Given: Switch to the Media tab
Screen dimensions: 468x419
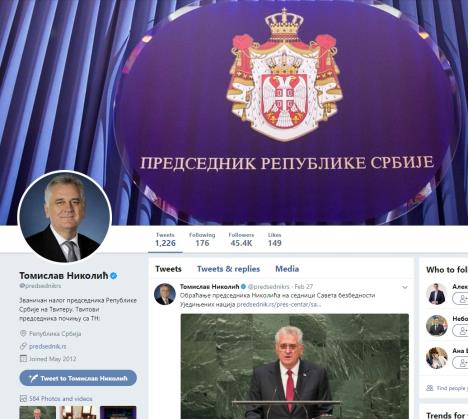Looking at the screenshot, I should point(287,269).
